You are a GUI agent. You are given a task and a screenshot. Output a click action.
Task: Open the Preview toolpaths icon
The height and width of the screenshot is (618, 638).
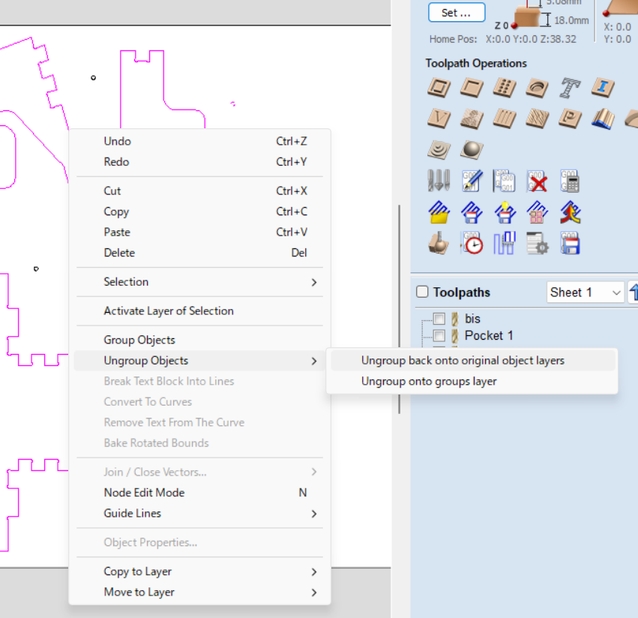point(439,243)
